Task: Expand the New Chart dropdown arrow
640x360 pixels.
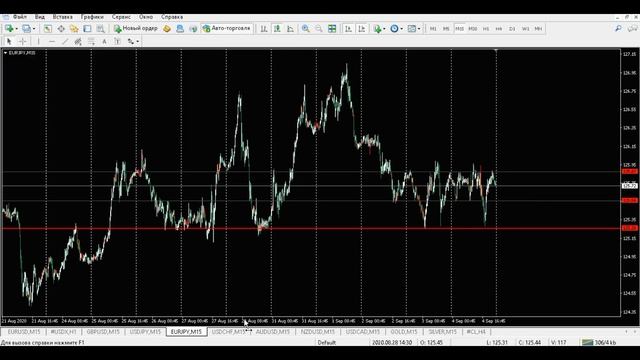Action: point(16,29)
